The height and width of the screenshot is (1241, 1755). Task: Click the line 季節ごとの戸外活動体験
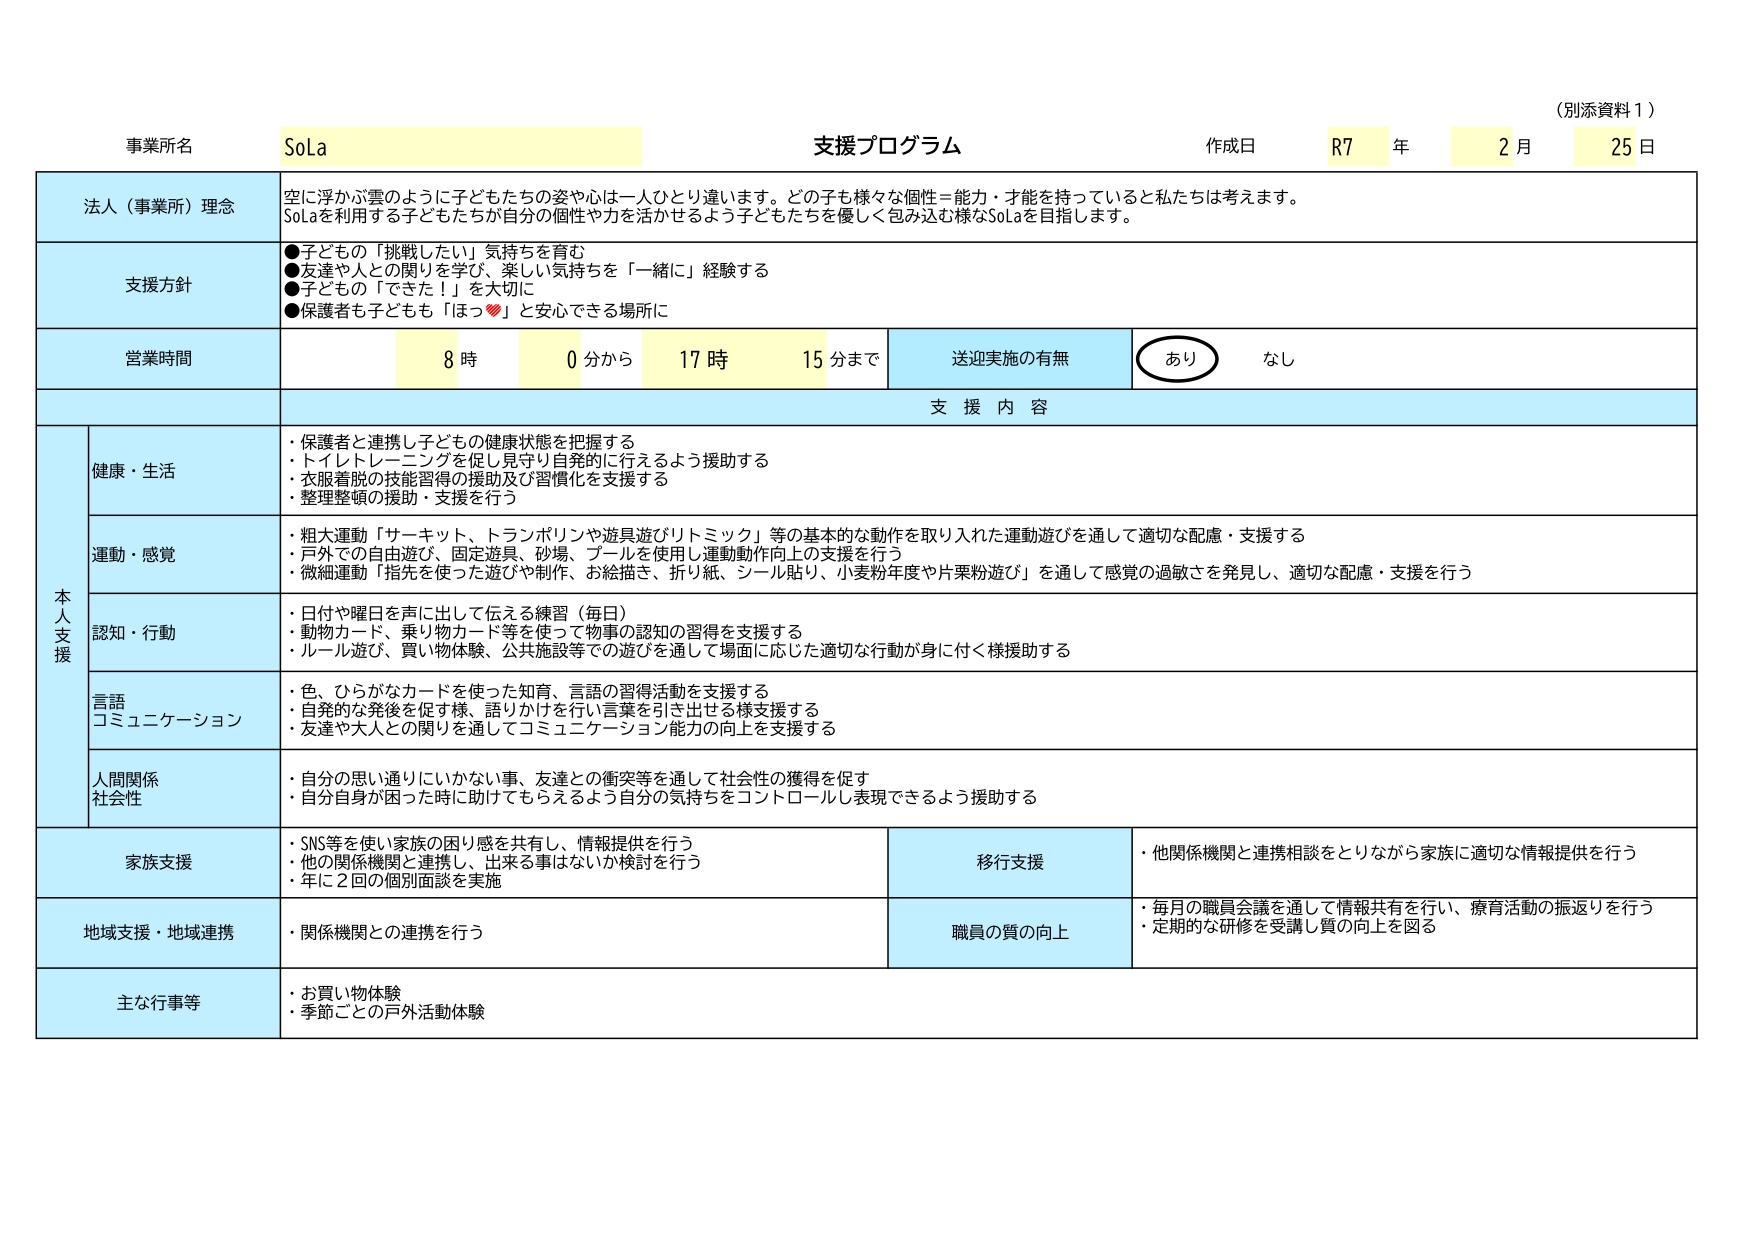384,1013
